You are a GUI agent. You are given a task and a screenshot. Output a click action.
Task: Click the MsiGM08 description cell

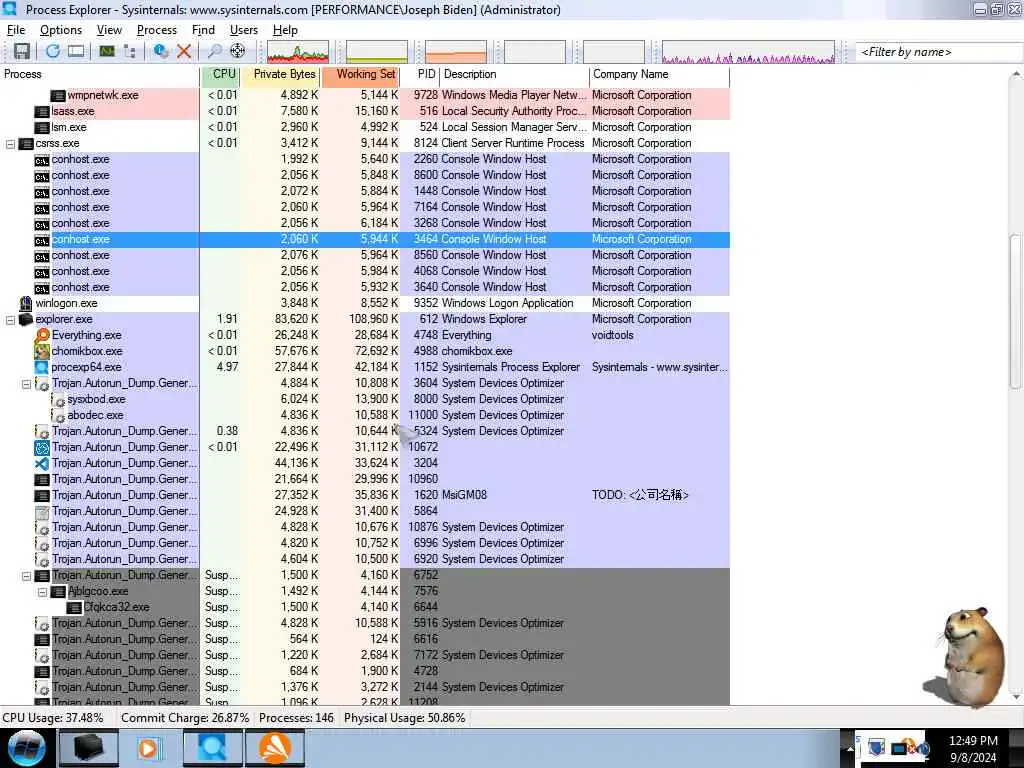click(464, 495)
